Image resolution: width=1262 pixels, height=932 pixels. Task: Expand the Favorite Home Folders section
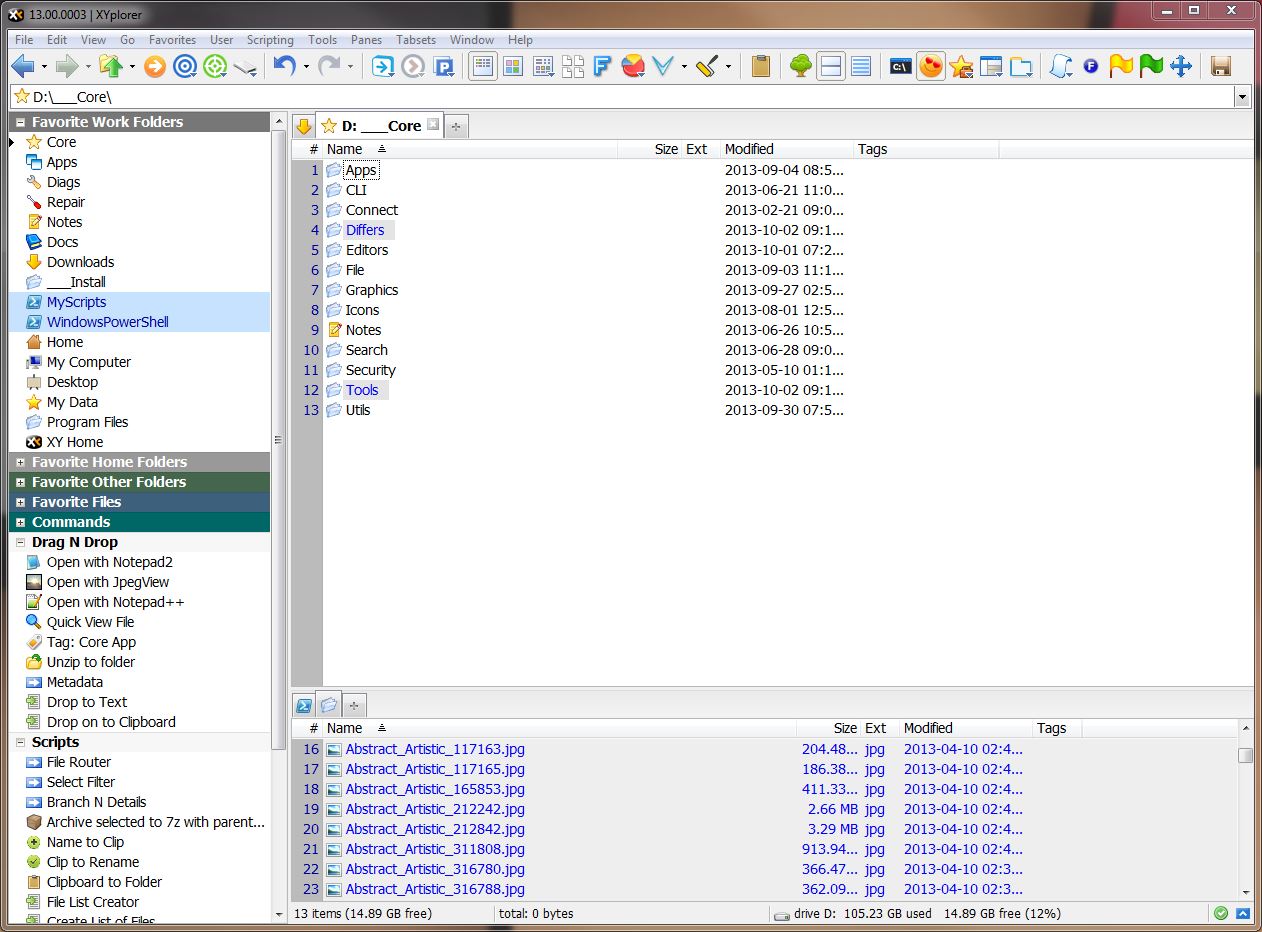(20, 462)
